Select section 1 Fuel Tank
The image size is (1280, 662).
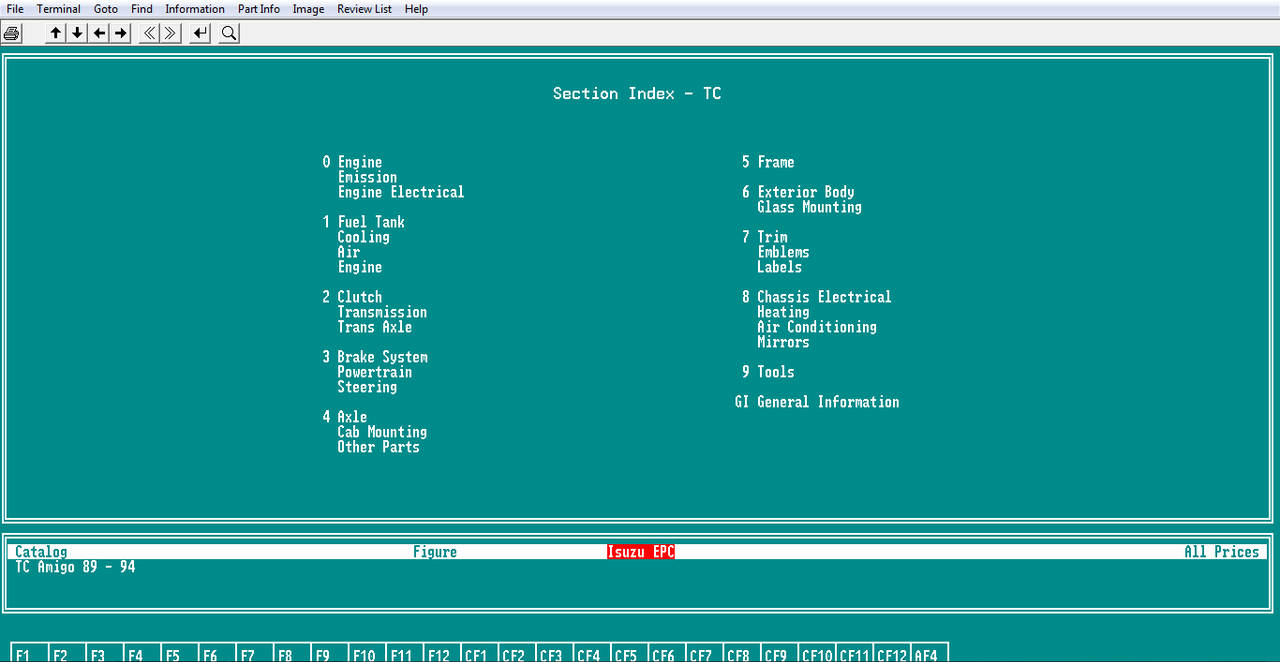tap(363, 222)
